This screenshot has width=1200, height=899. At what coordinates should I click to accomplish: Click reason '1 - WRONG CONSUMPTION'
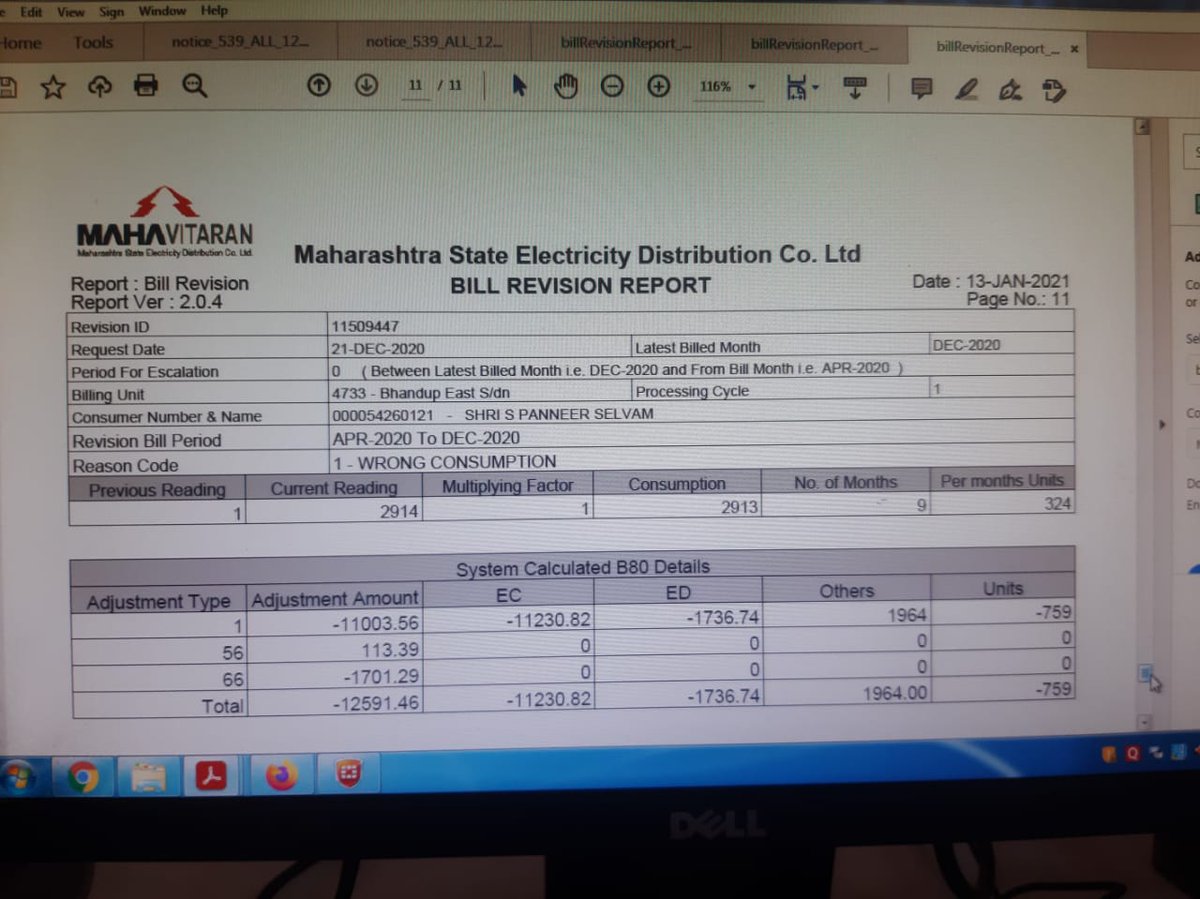[444, 462]
